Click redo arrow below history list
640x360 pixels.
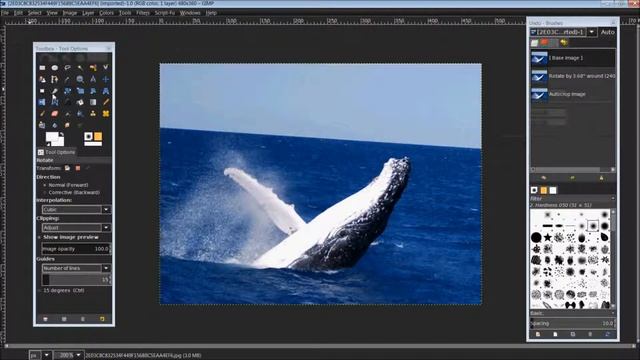(x=572, y=178)
